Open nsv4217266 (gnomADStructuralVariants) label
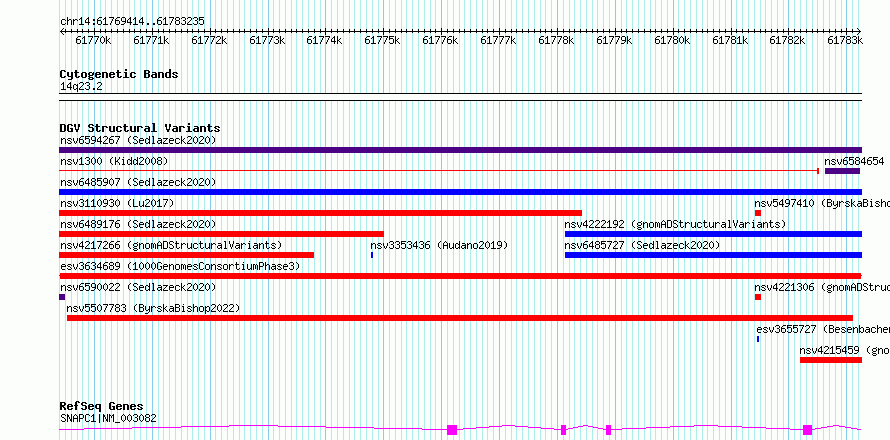The height and width of the screenshot is (440, 890). (171, 245)
